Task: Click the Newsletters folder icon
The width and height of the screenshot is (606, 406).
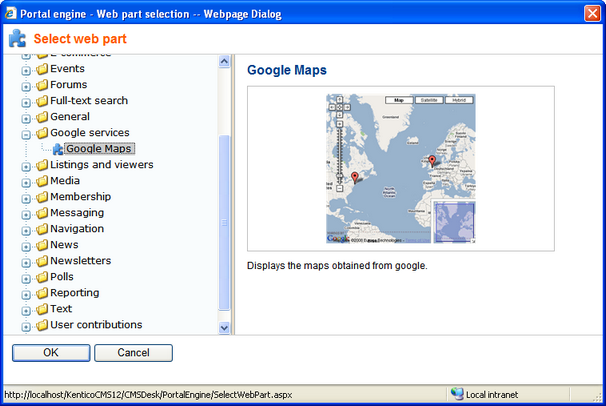Action: point(42,261)
